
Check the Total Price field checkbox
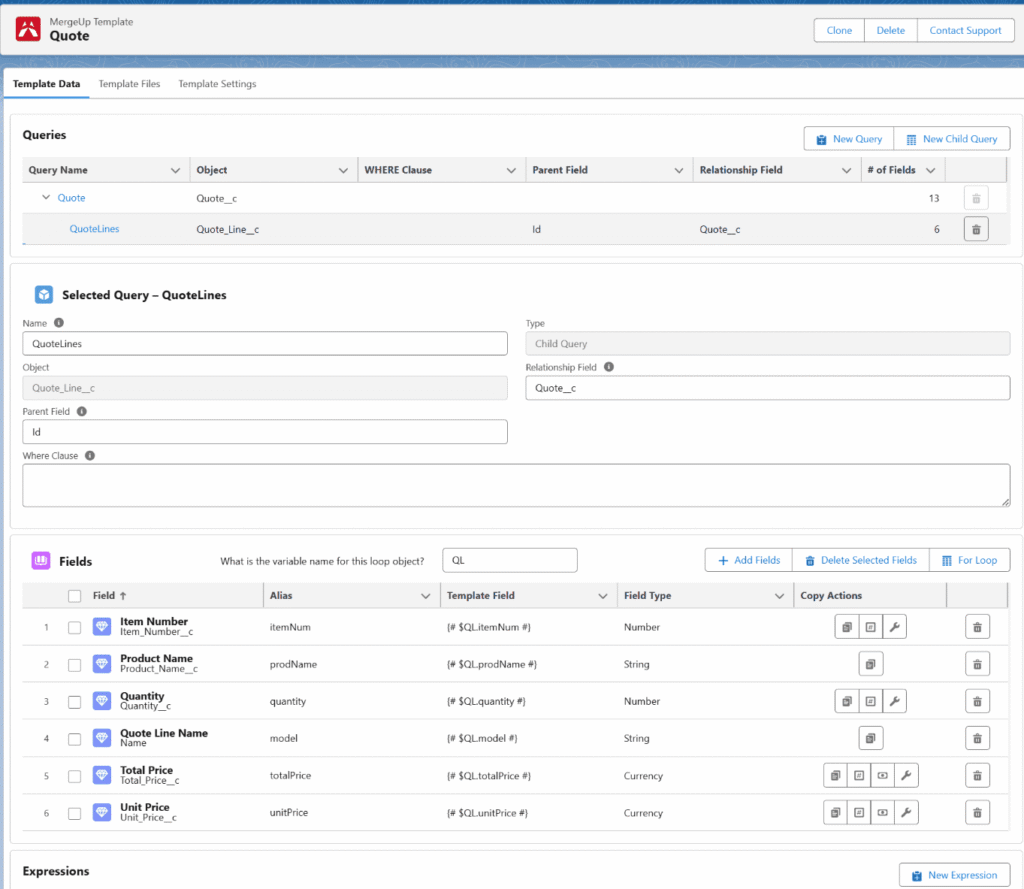click(x=74, y=776)
